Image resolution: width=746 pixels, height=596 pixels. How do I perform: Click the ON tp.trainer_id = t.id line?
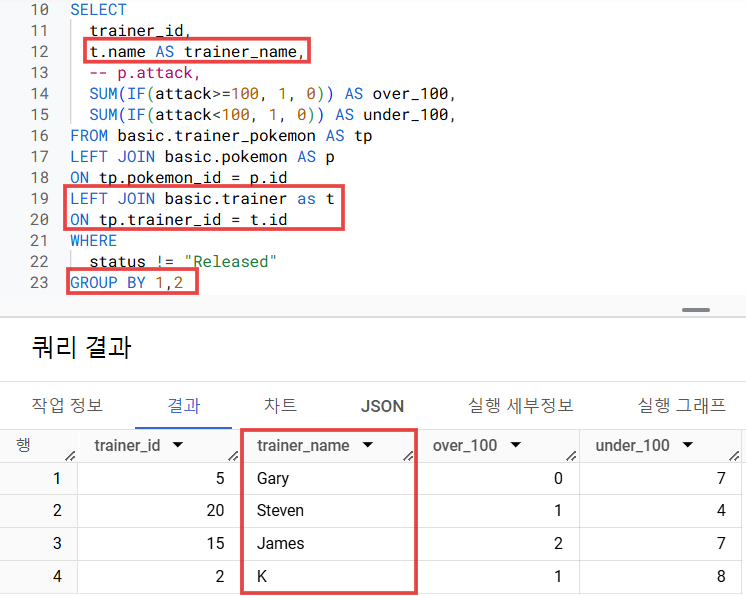click(179, 220)
